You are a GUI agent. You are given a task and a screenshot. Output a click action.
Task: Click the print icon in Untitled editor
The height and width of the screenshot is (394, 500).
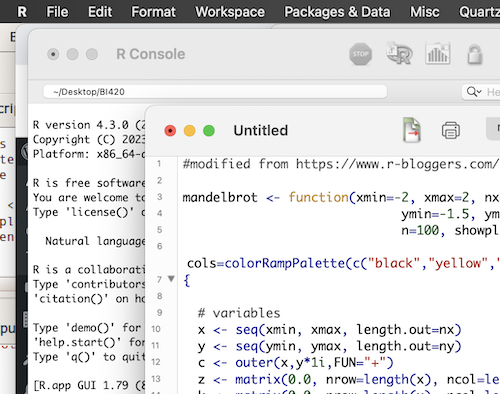[451, 130]
